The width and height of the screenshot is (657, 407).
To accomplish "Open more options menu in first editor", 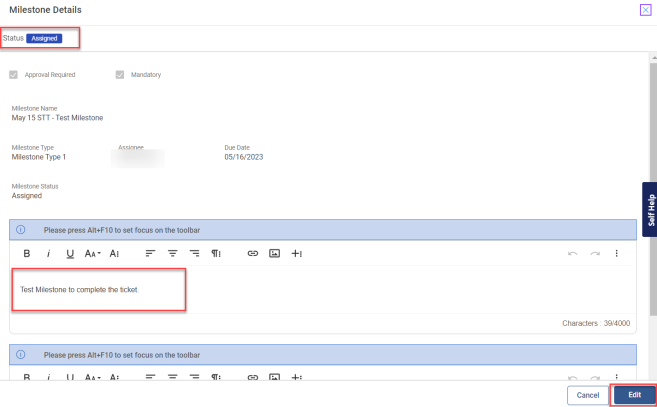I will 616,254.
